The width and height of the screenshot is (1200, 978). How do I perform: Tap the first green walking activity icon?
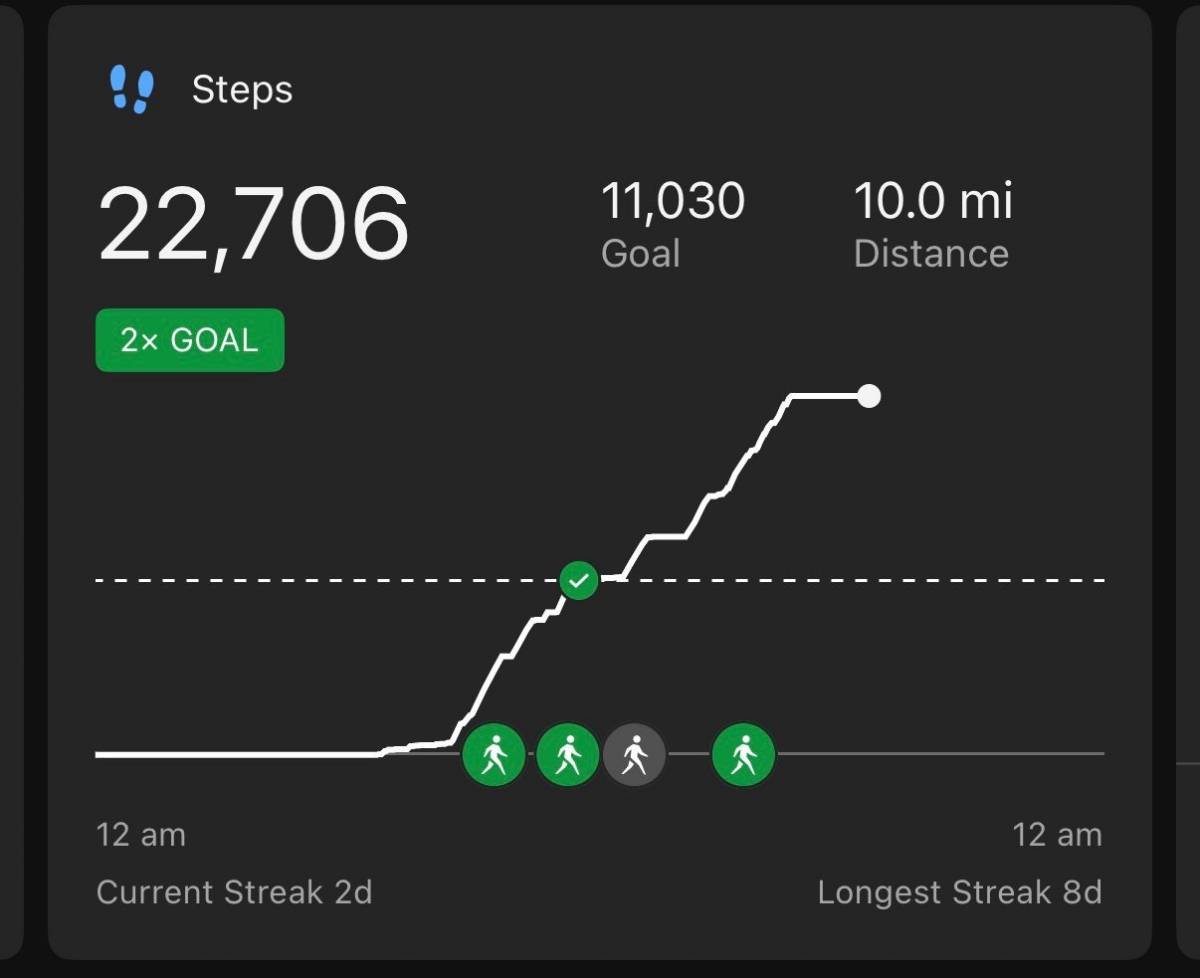[493, 754]
